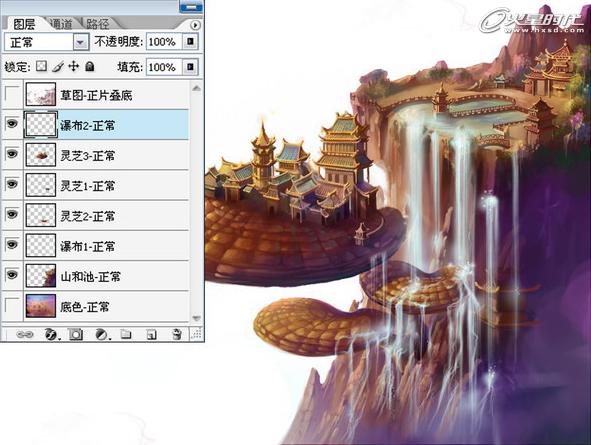This screenshot has width=591, height=445.
Task: Click the layer name 山和池-正常
Action: click(90, 277)
